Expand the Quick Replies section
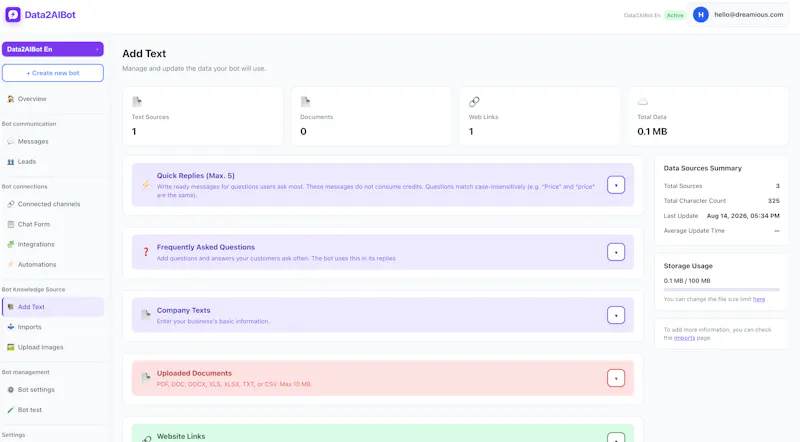 [616, 185]
